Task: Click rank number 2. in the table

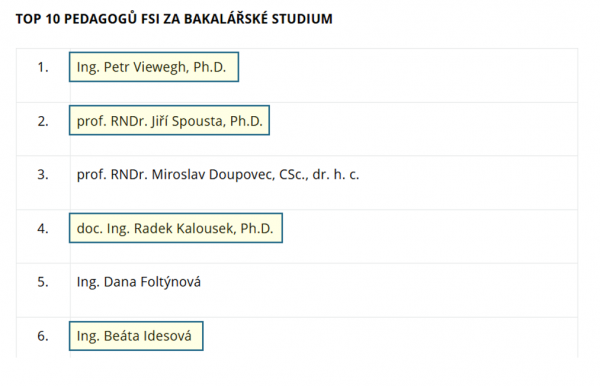Action: (x=43, y=121)
